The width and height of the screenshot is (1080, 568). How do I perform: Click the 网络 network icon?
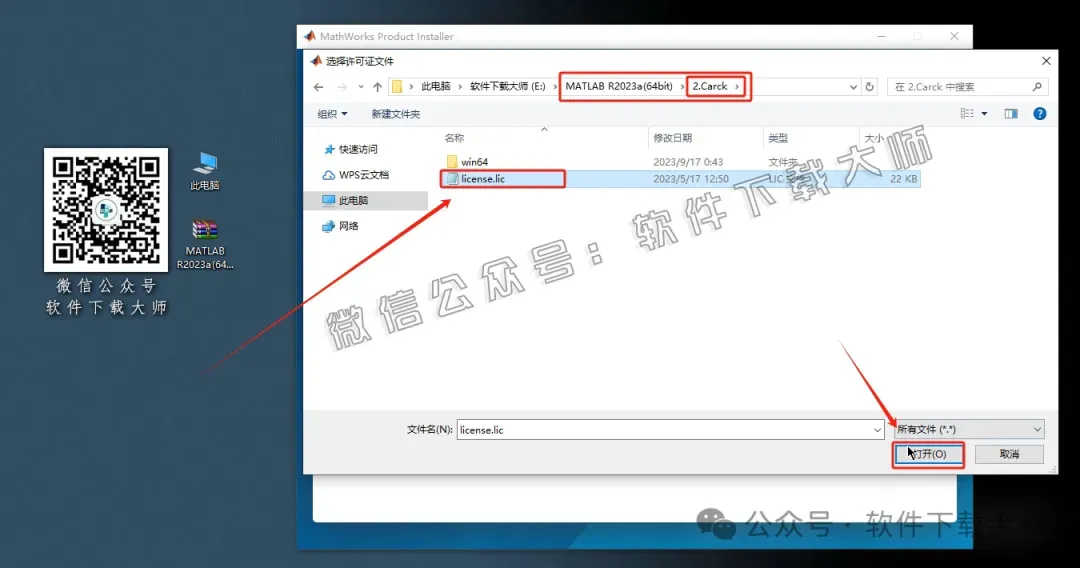pos(329,226)
